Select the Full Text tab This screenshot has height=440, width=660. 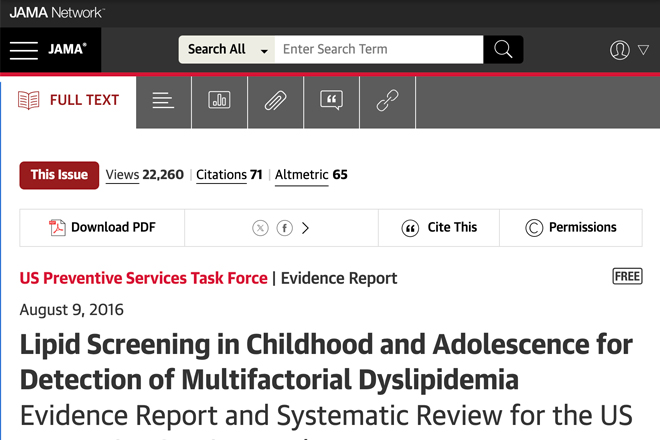pyautogui.click(x=69, y=100)
